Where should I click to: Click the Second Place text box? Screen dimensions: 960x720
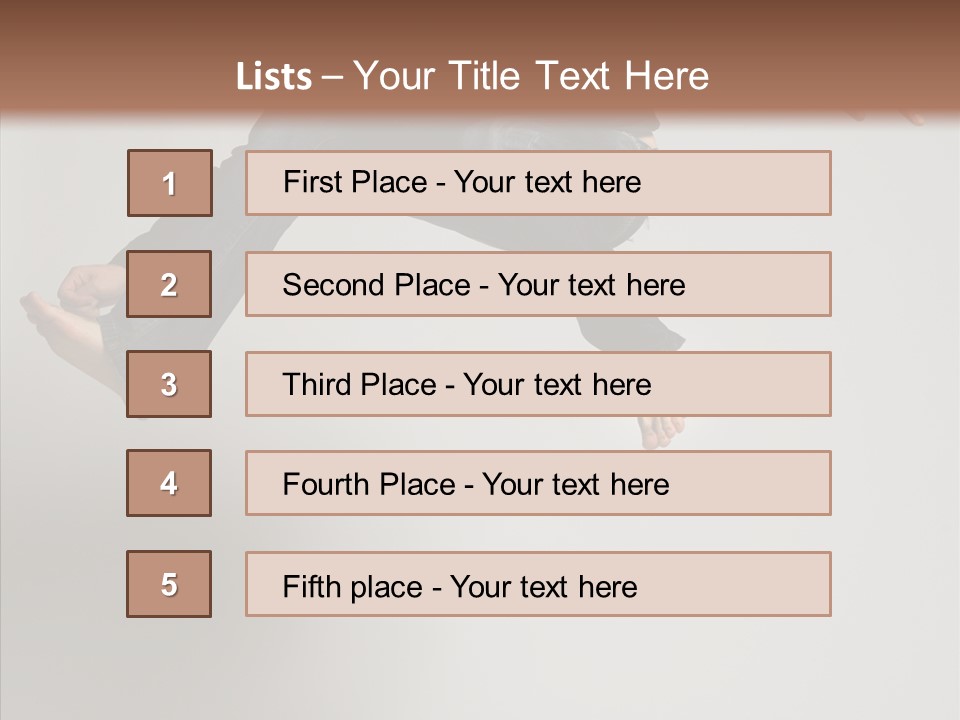(538, 284)
